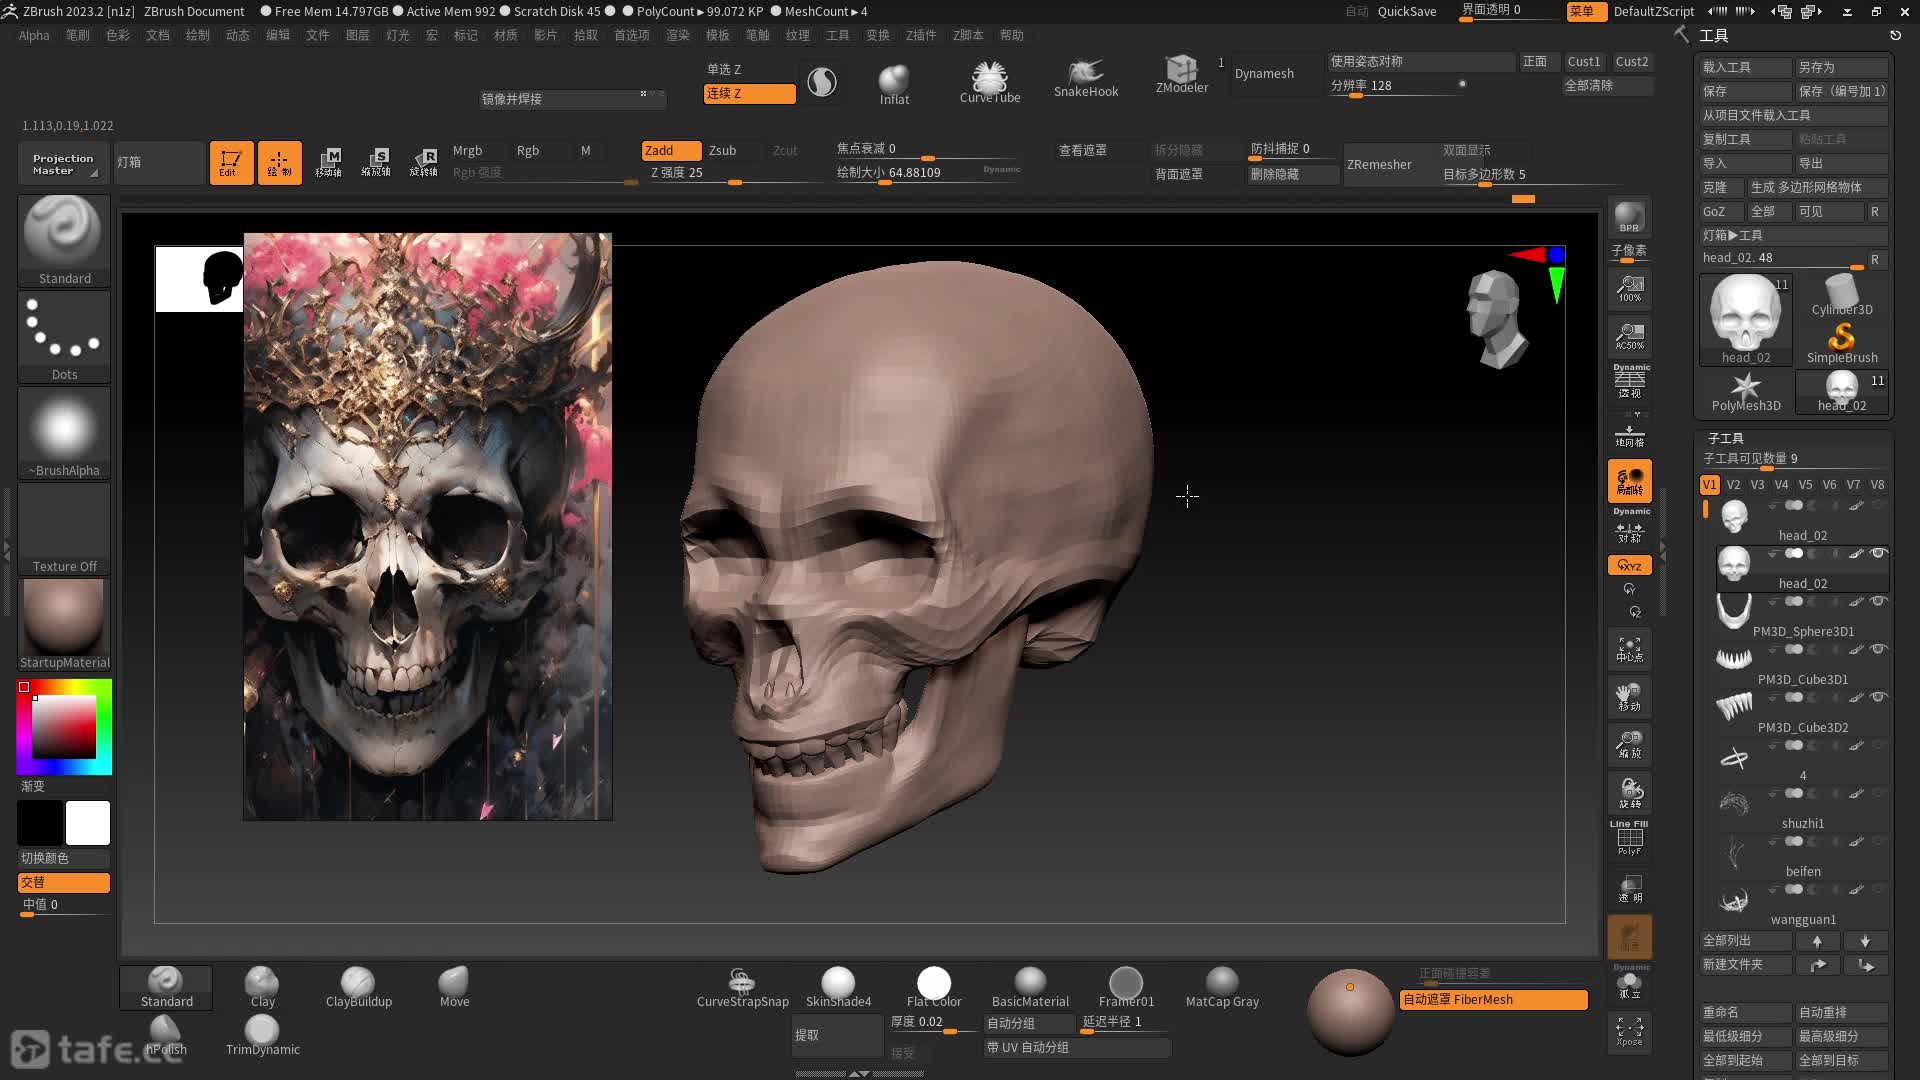The image size is (1920, 1080).
Task: Click 全部列出 list all button
Action: (1746, 941)
